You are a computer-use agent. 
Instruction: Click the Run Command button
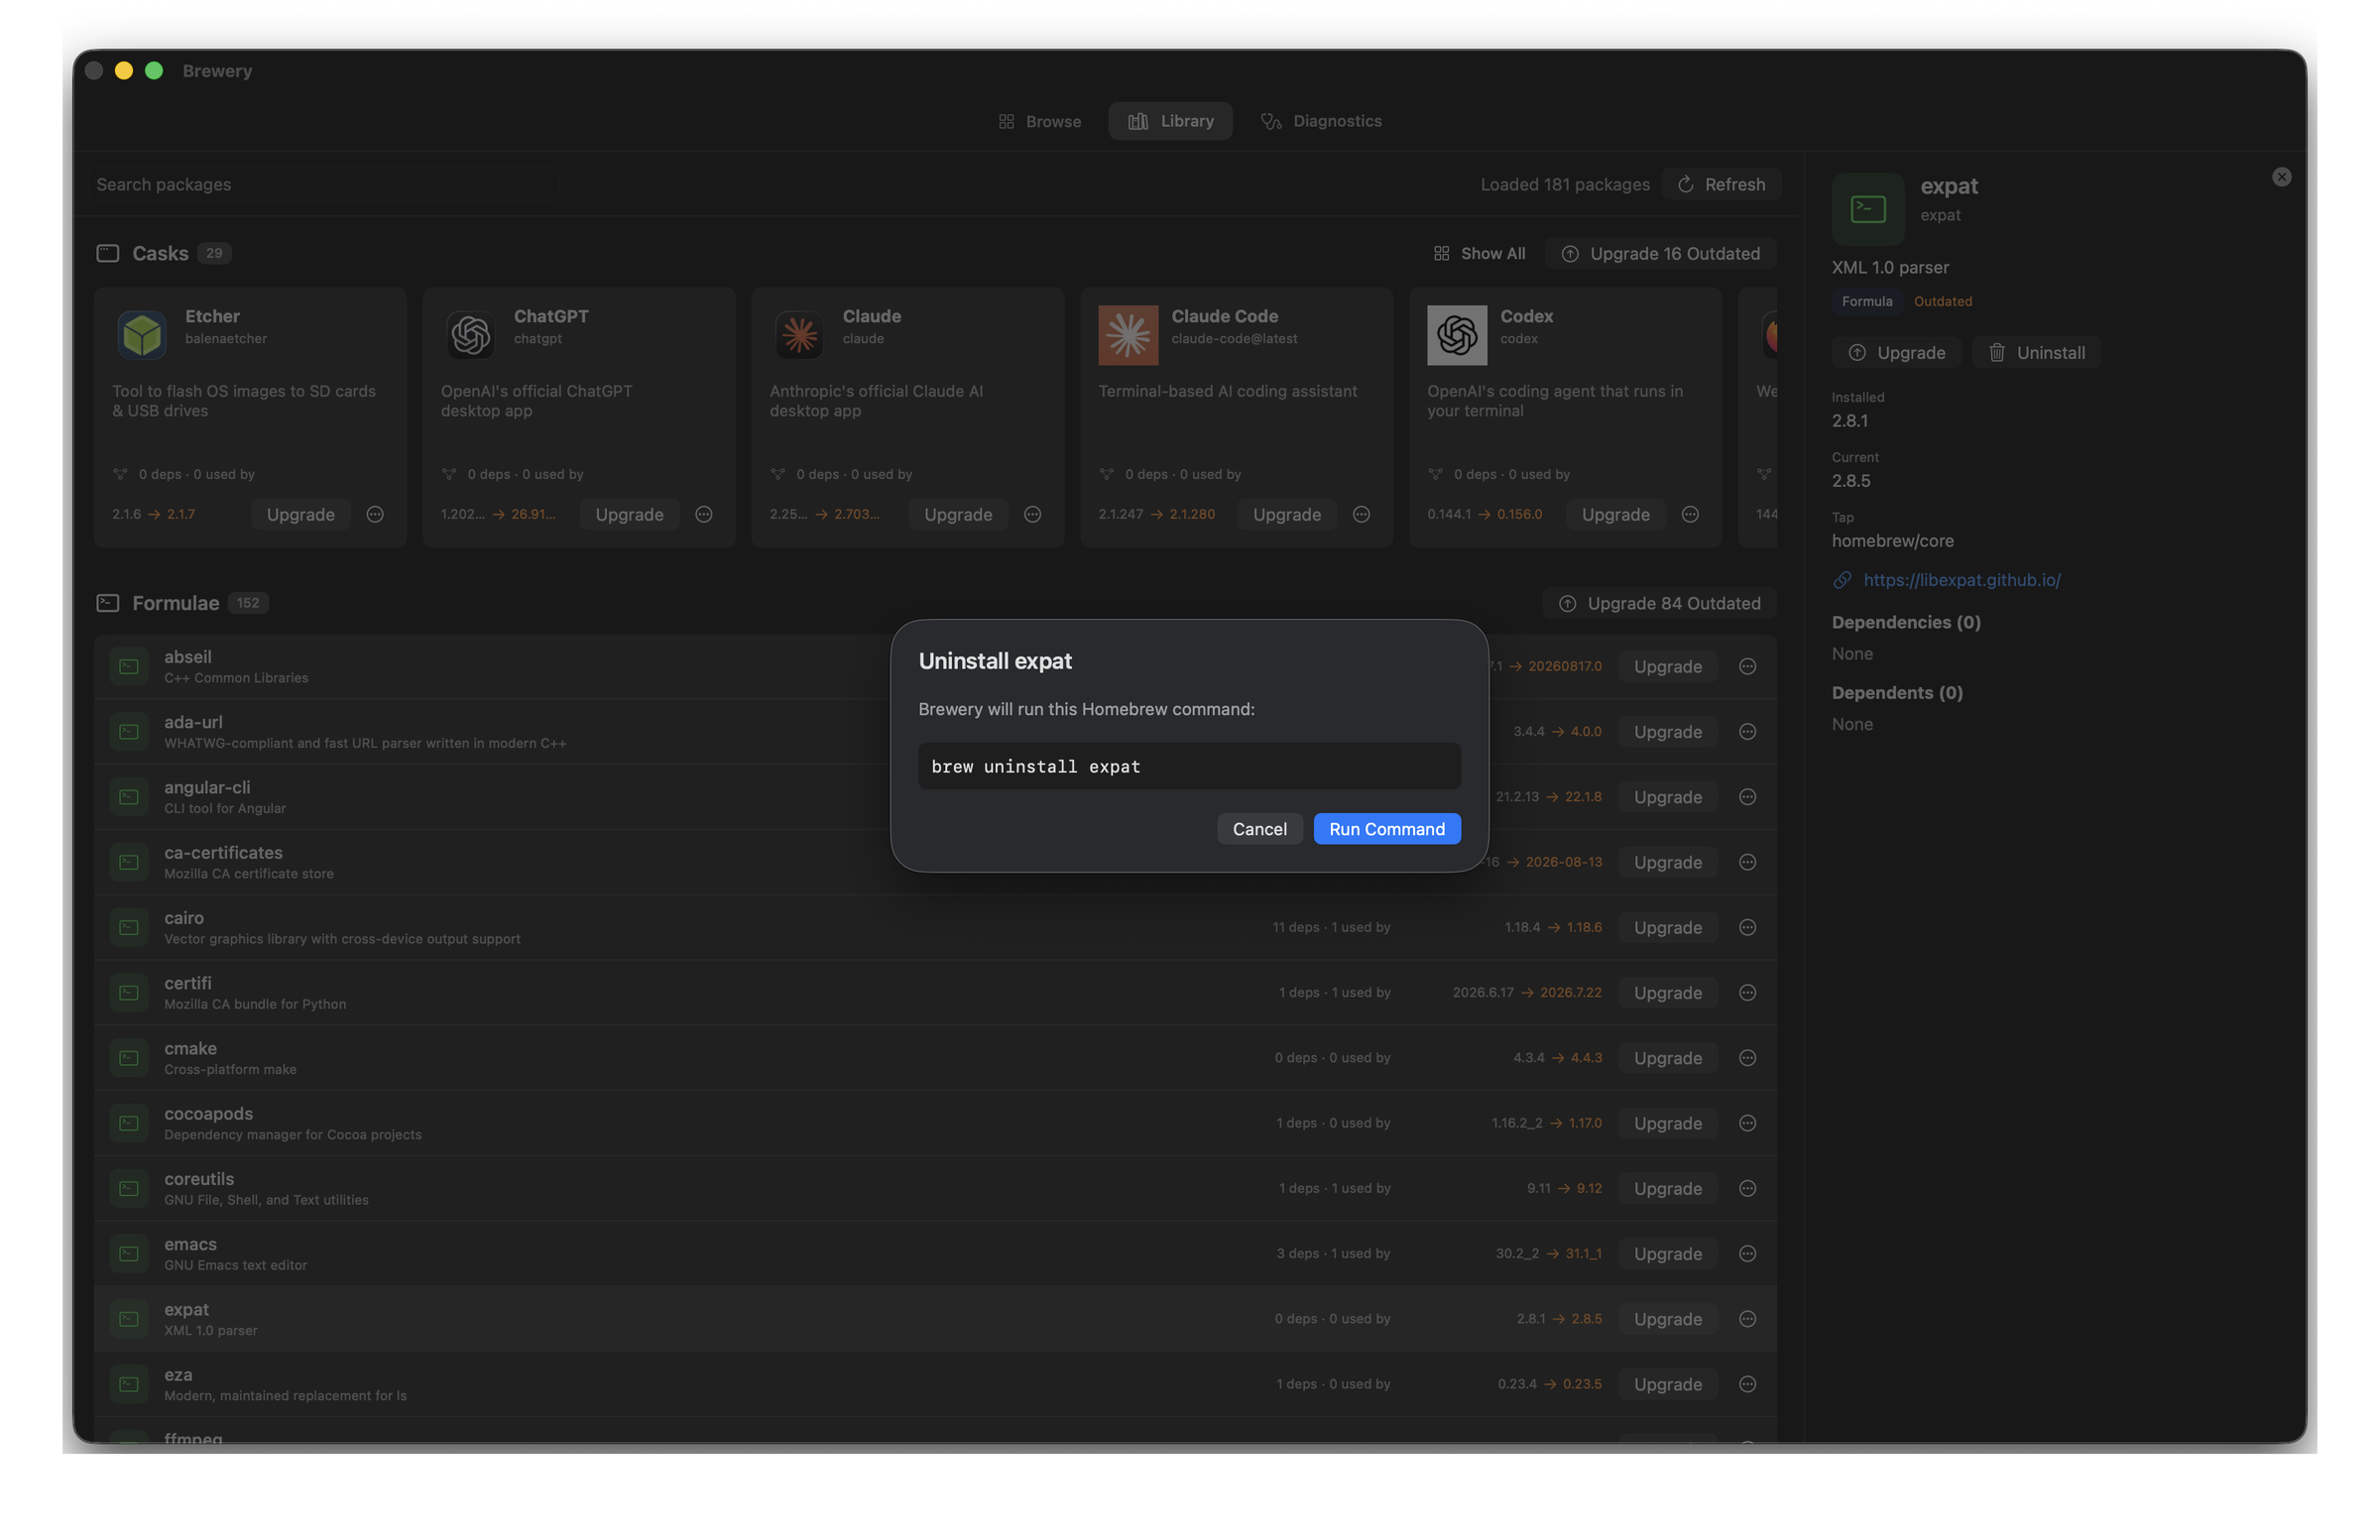[x=1386, y=829]
